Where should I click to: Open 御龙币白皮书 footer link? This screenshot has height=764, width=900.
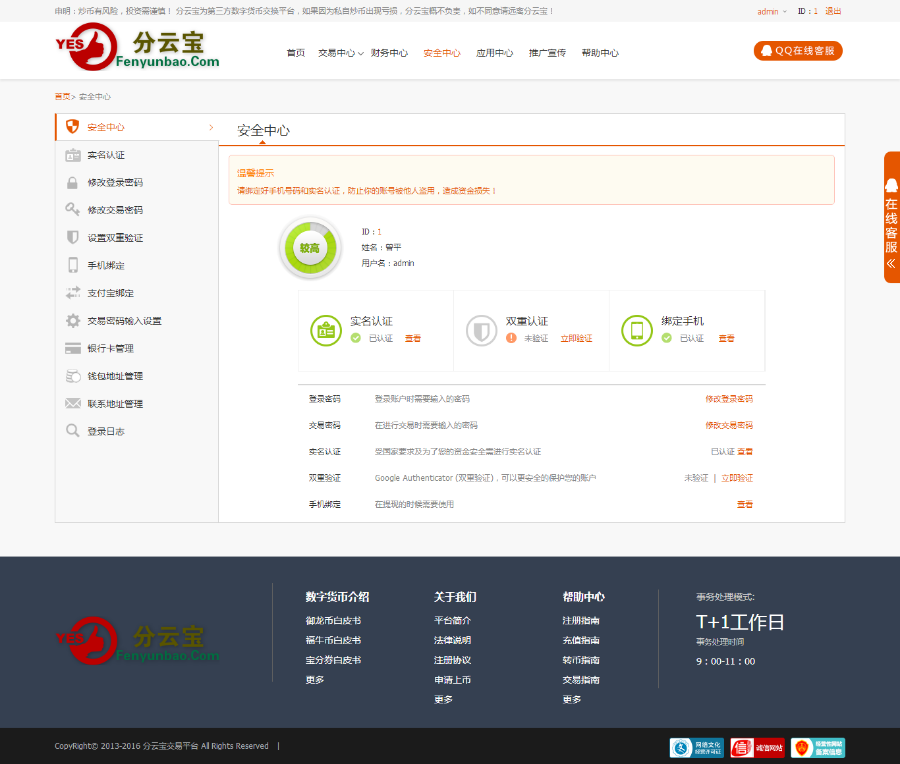[333, 620]
